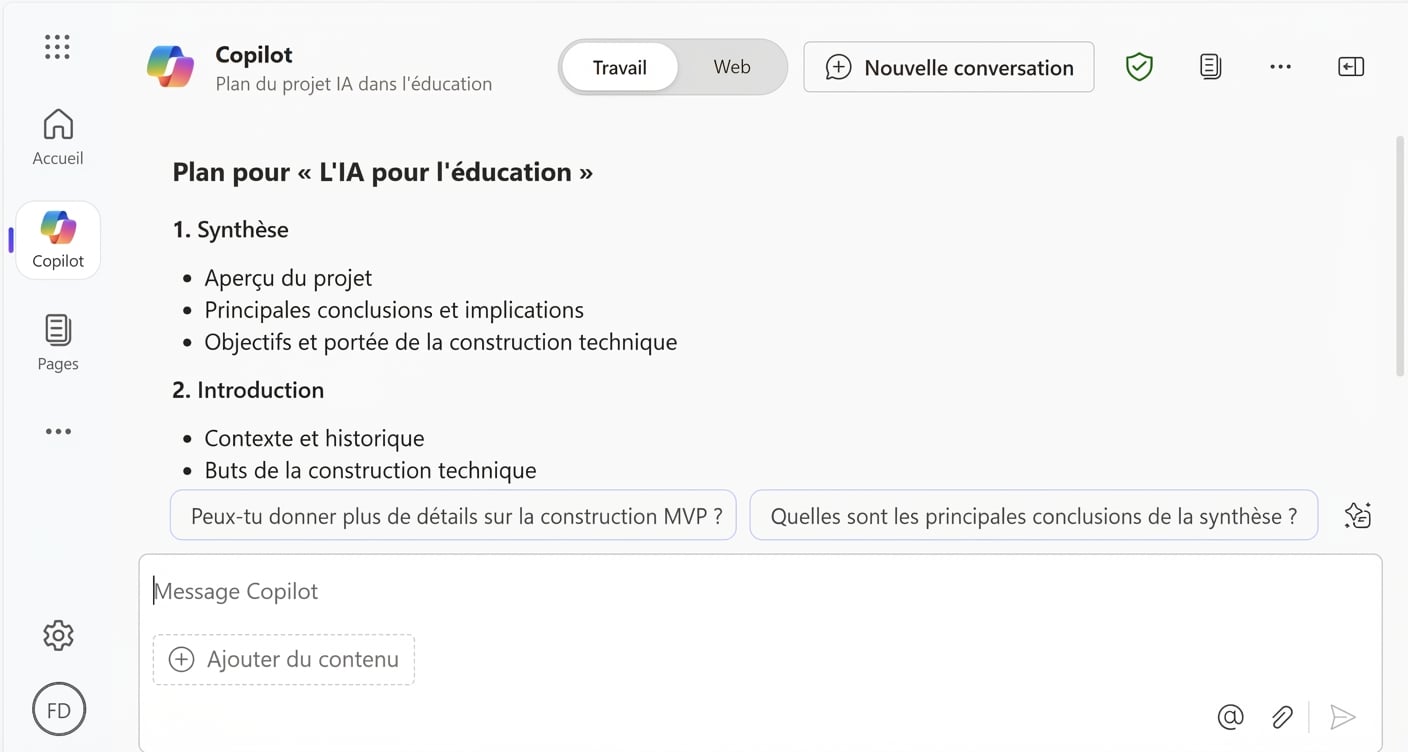1408x752 pixels.
Task: Start a Nouvelle conversation
Action: pos(948,67)
